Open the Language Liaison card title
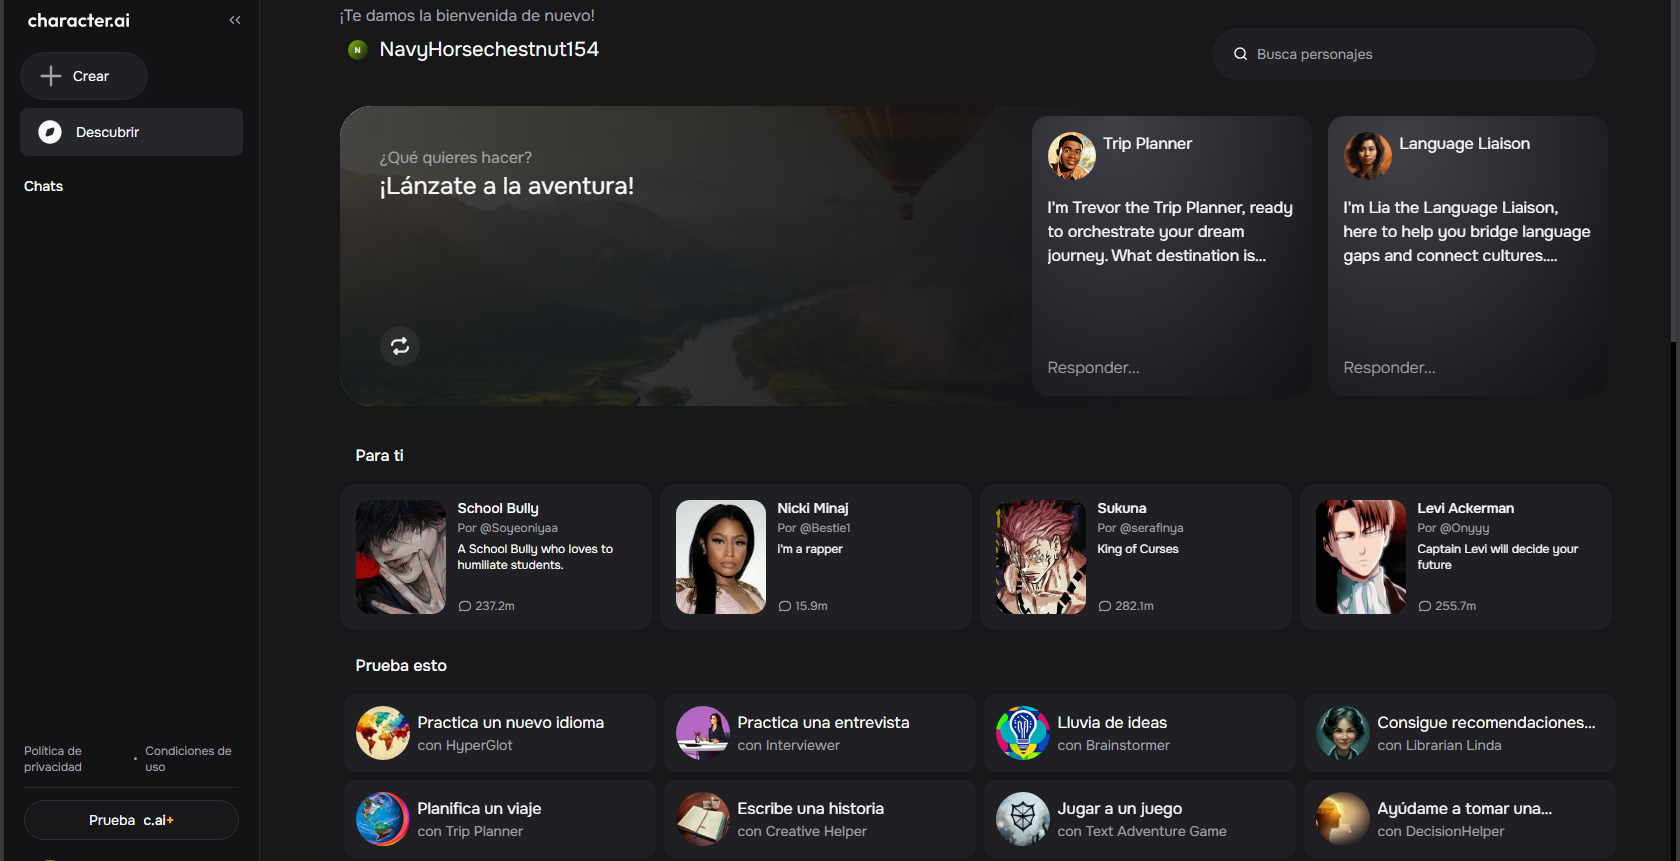1680x861 pixels. (1464, 143)
